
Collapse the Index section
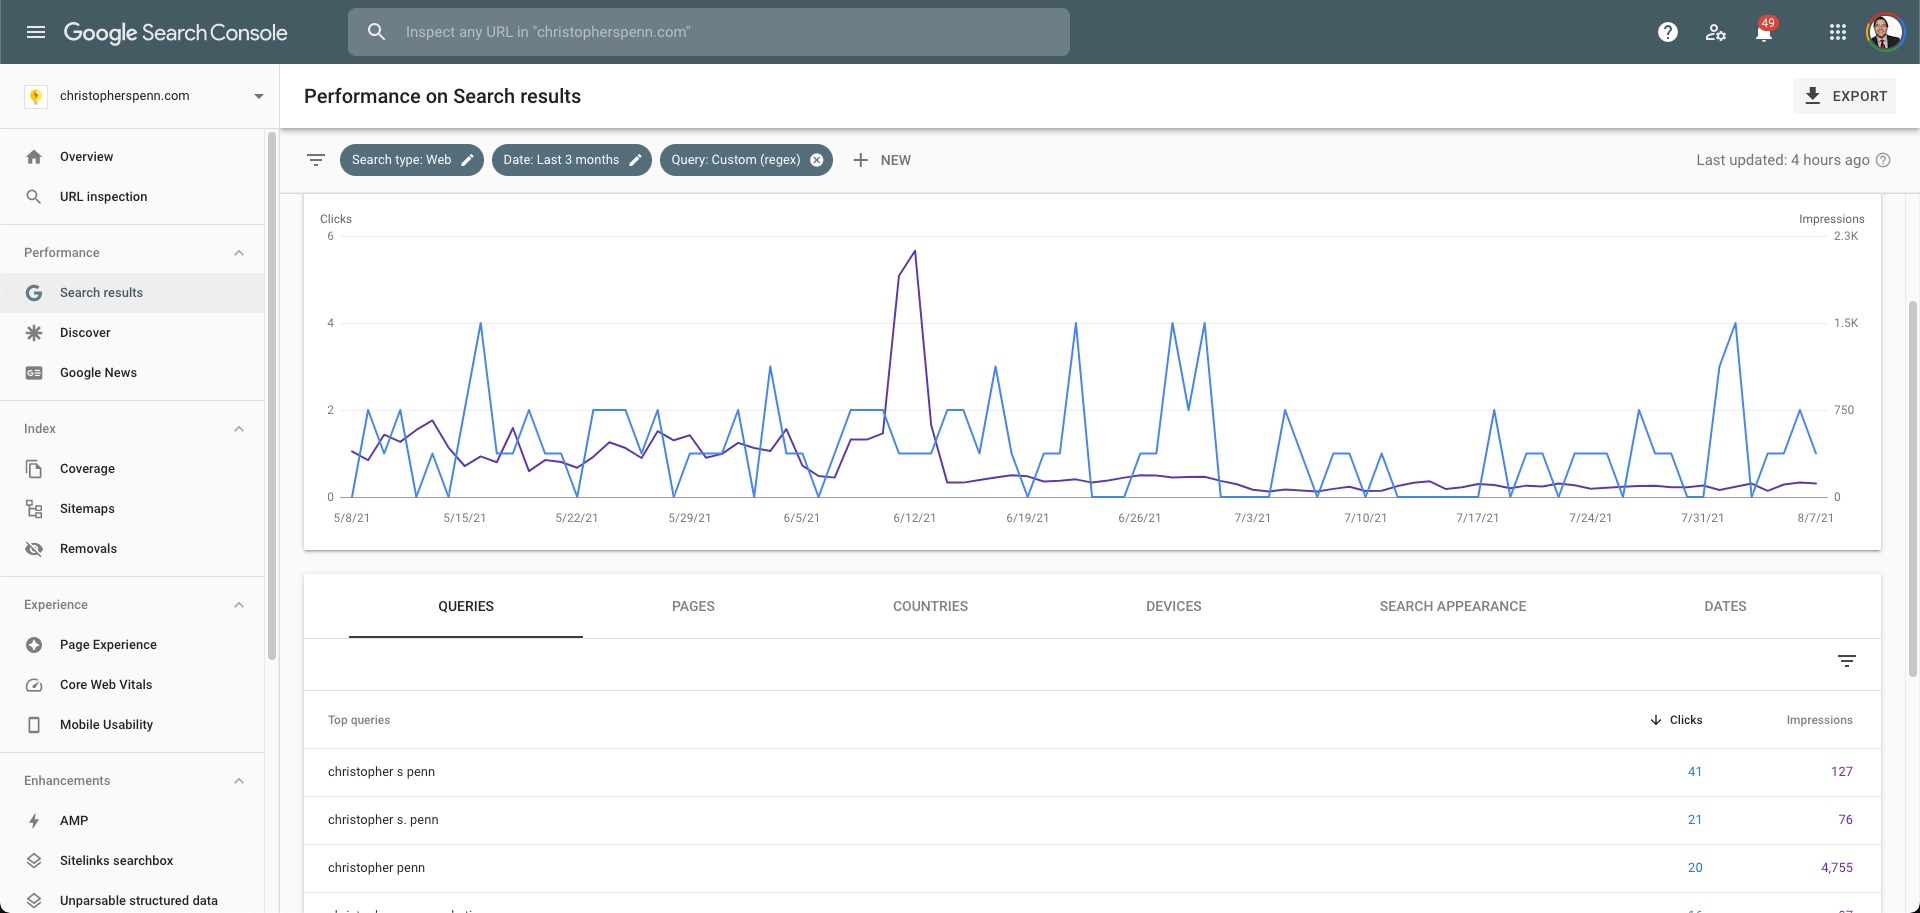tap(239, 429)
